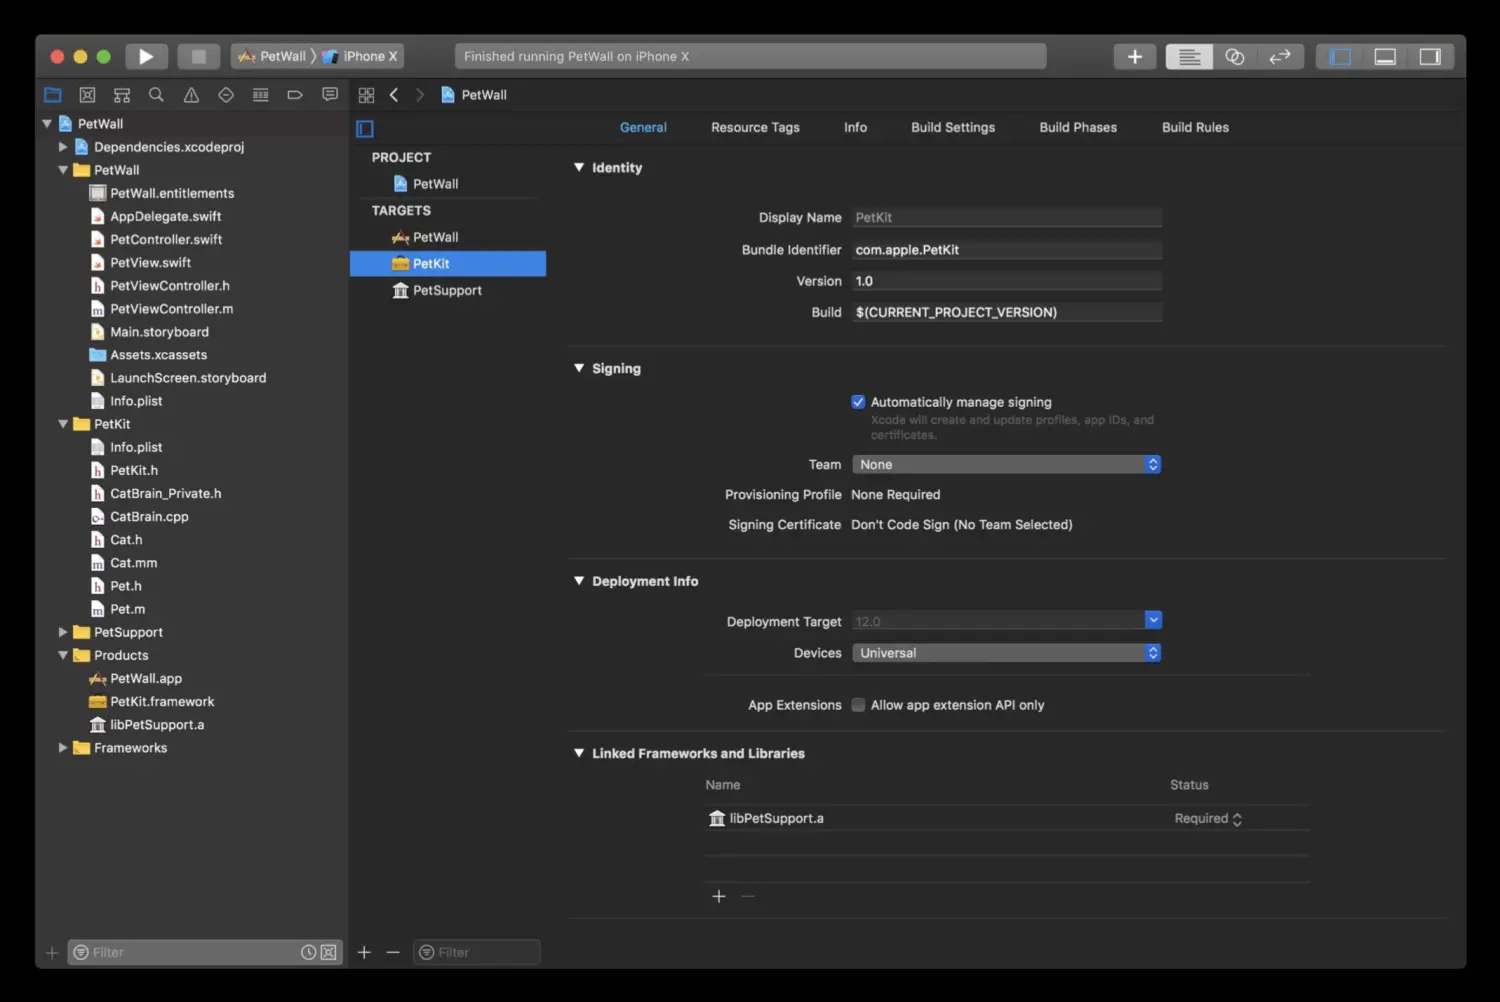Go forward in editor history
Image resolution: width=1500 pixels, height=1002 pixels.
420,95
